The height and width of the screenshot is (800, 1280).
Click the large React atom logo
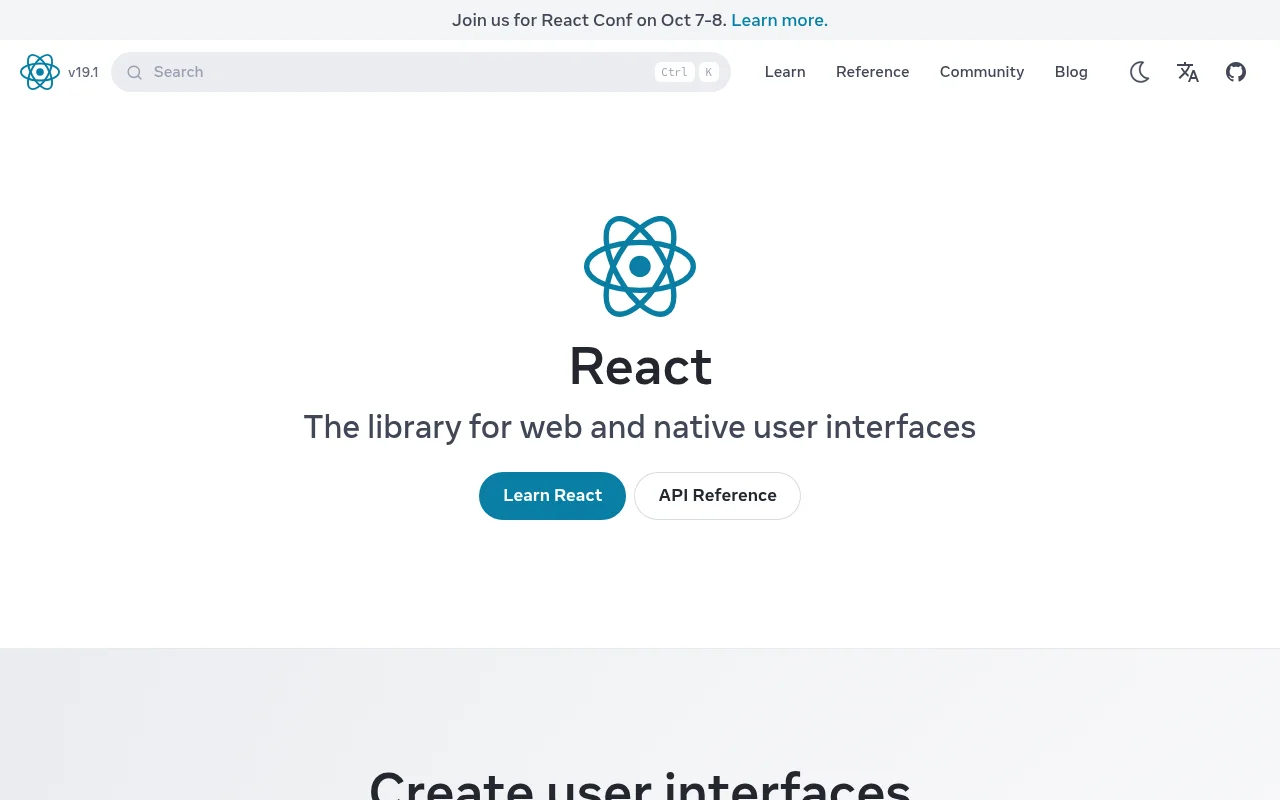click(x=640, y=266)
